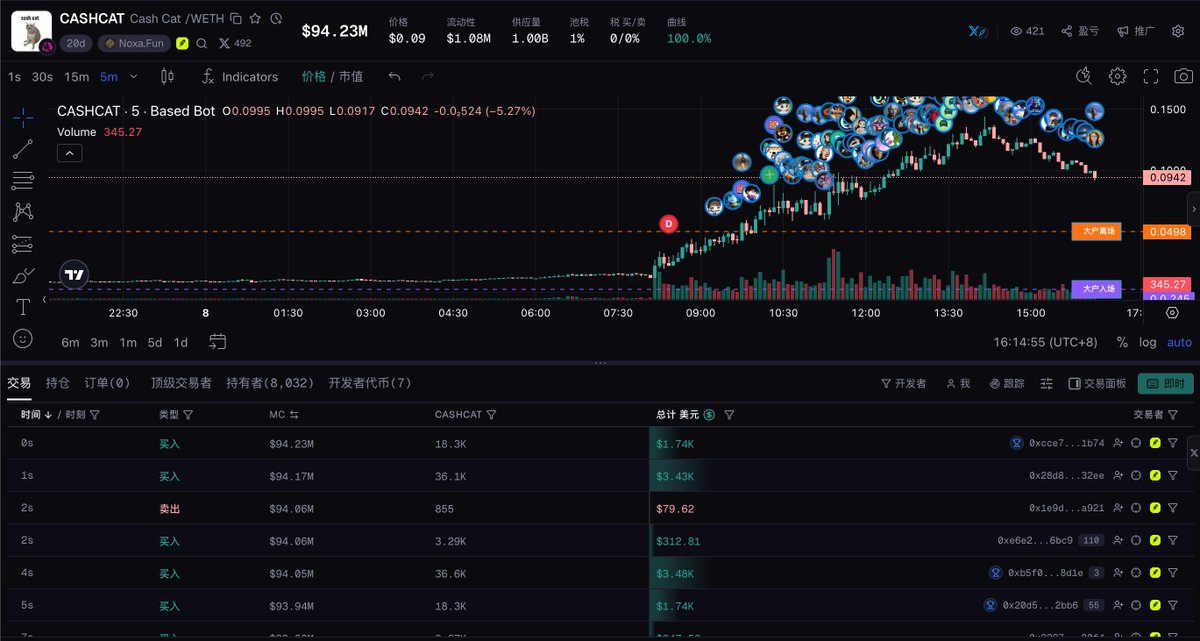This screenshot has height=641, width=1200.
Task: Select the 1s timeframe
Action: pos(14,77)
